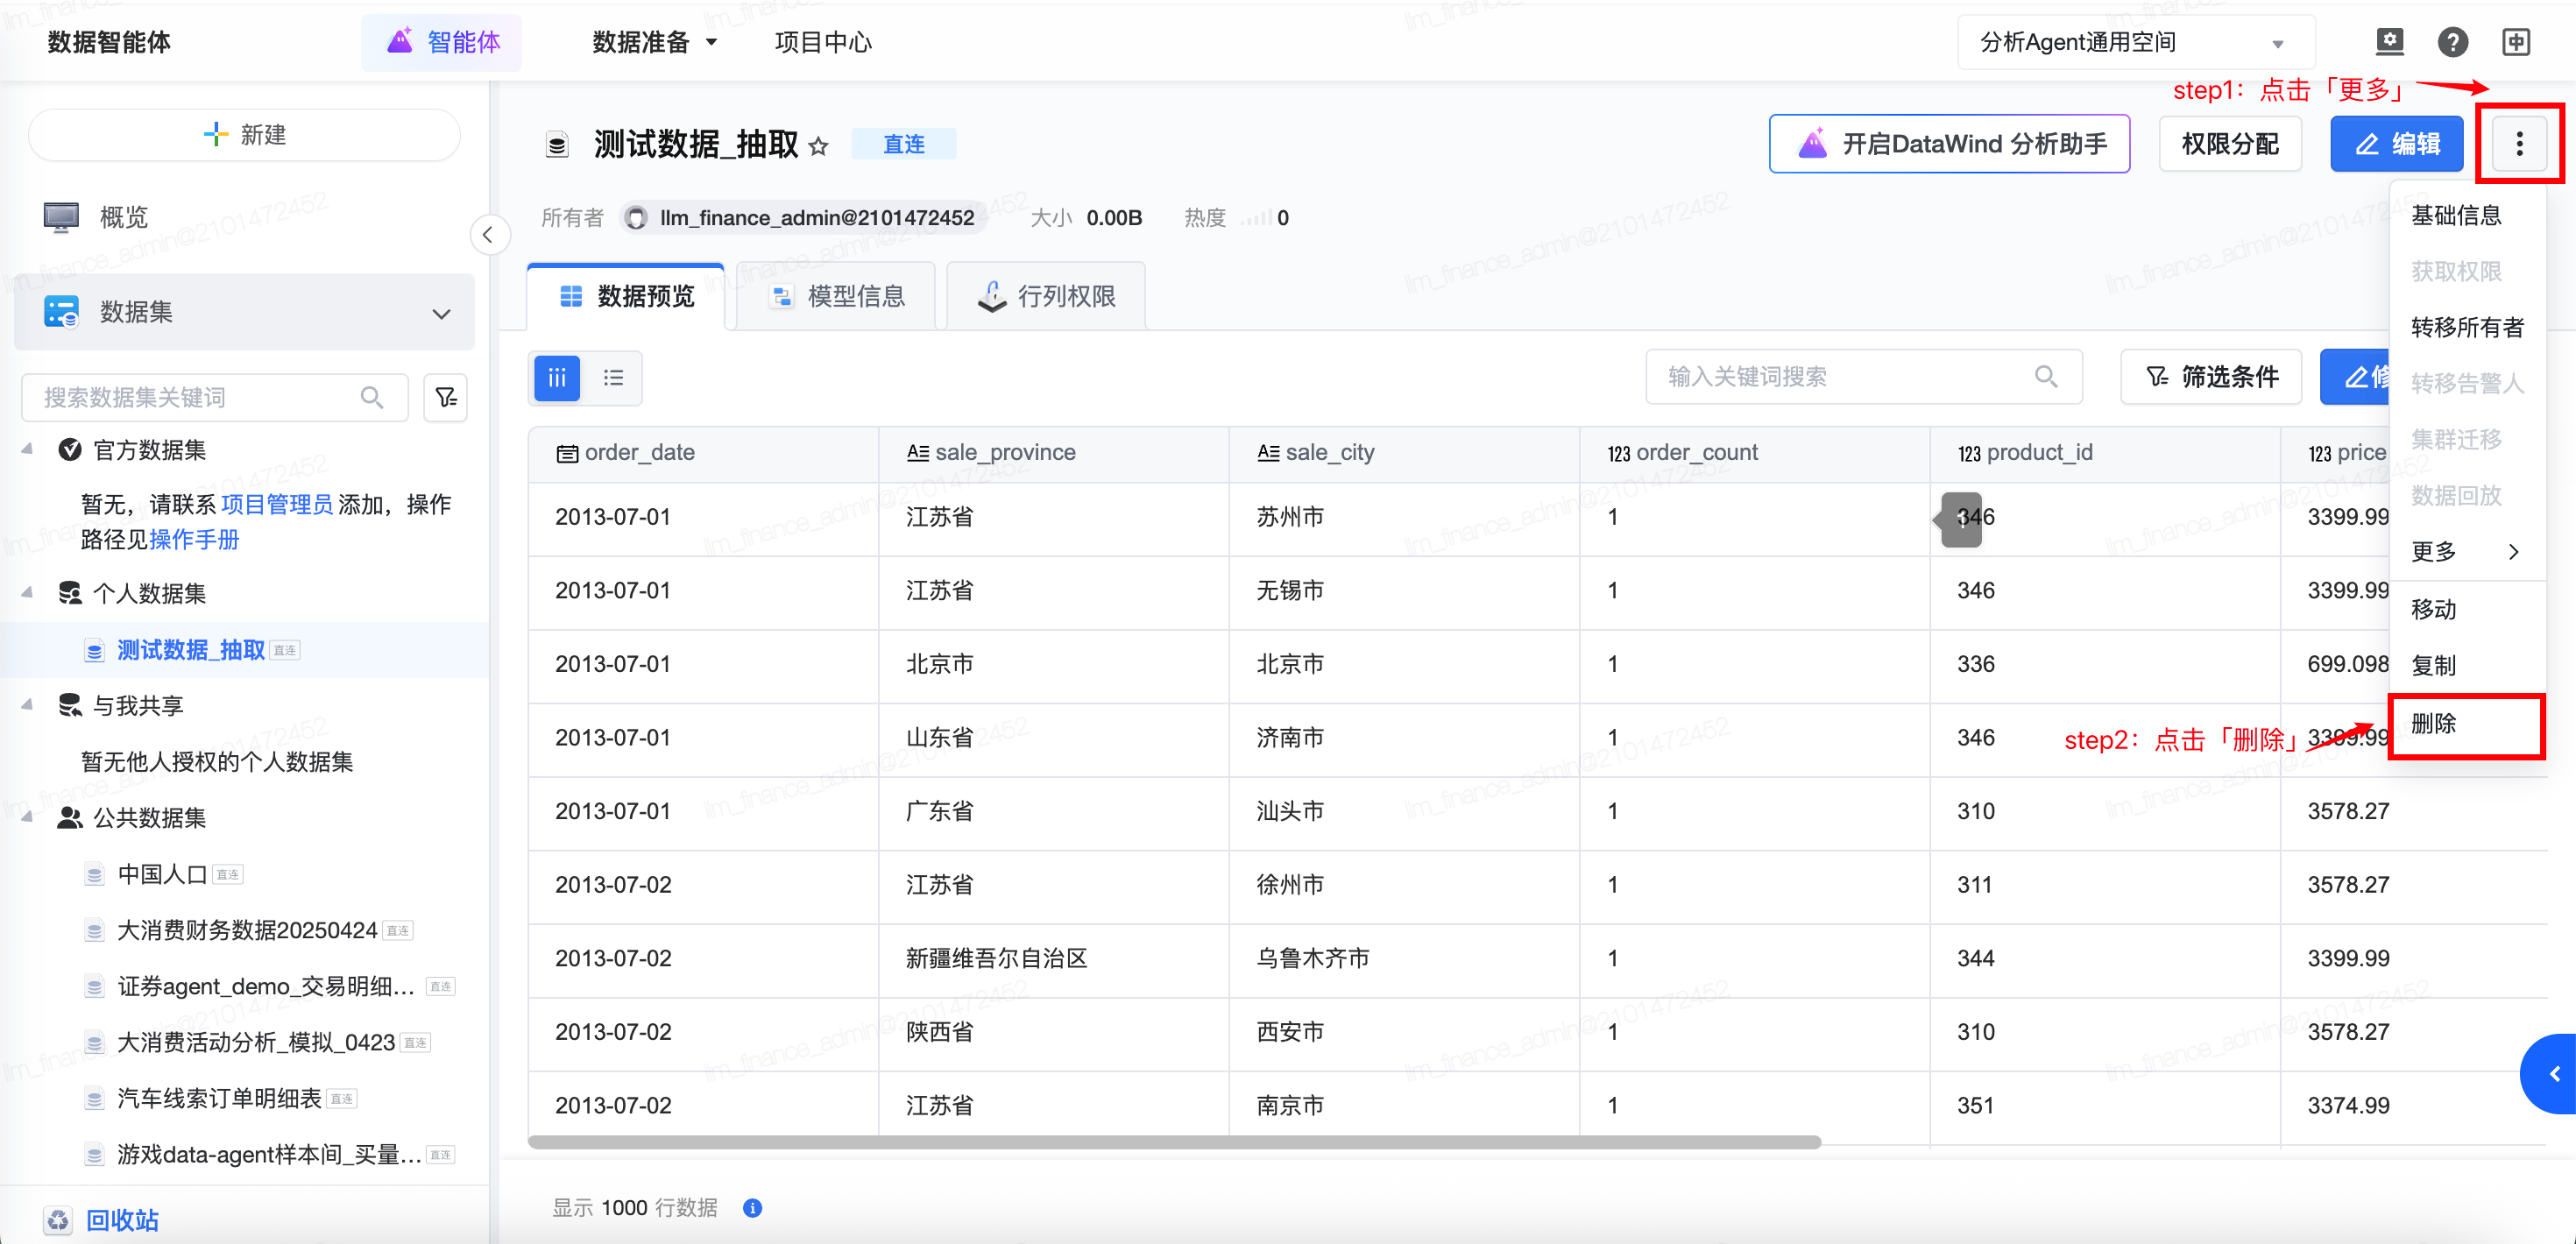Image resolution: width=2576 pixels, height=1244 pixels.
Task: Open the help question mark icon
Action: click(x=2452, y=42)
